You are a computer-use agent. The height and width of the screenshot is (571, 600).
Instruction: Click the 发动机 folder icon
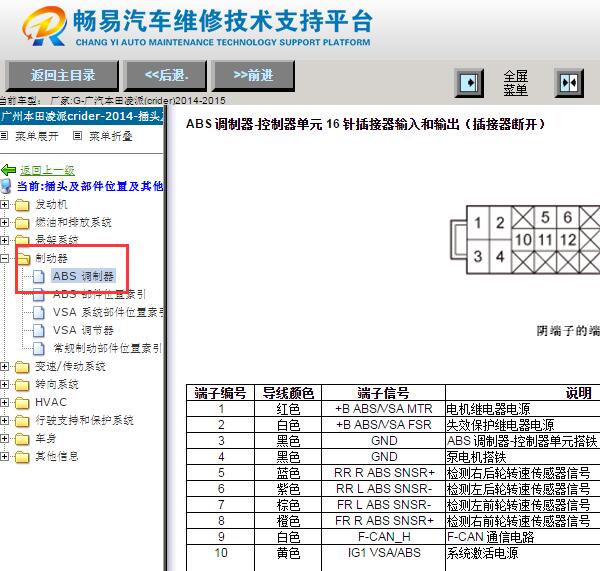22,205
